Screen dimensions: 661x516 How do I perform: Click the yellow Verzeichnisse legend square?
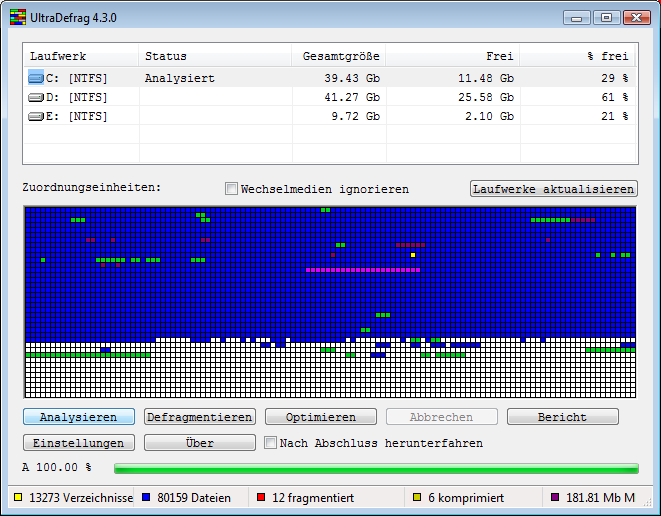(x=18, y=497)
